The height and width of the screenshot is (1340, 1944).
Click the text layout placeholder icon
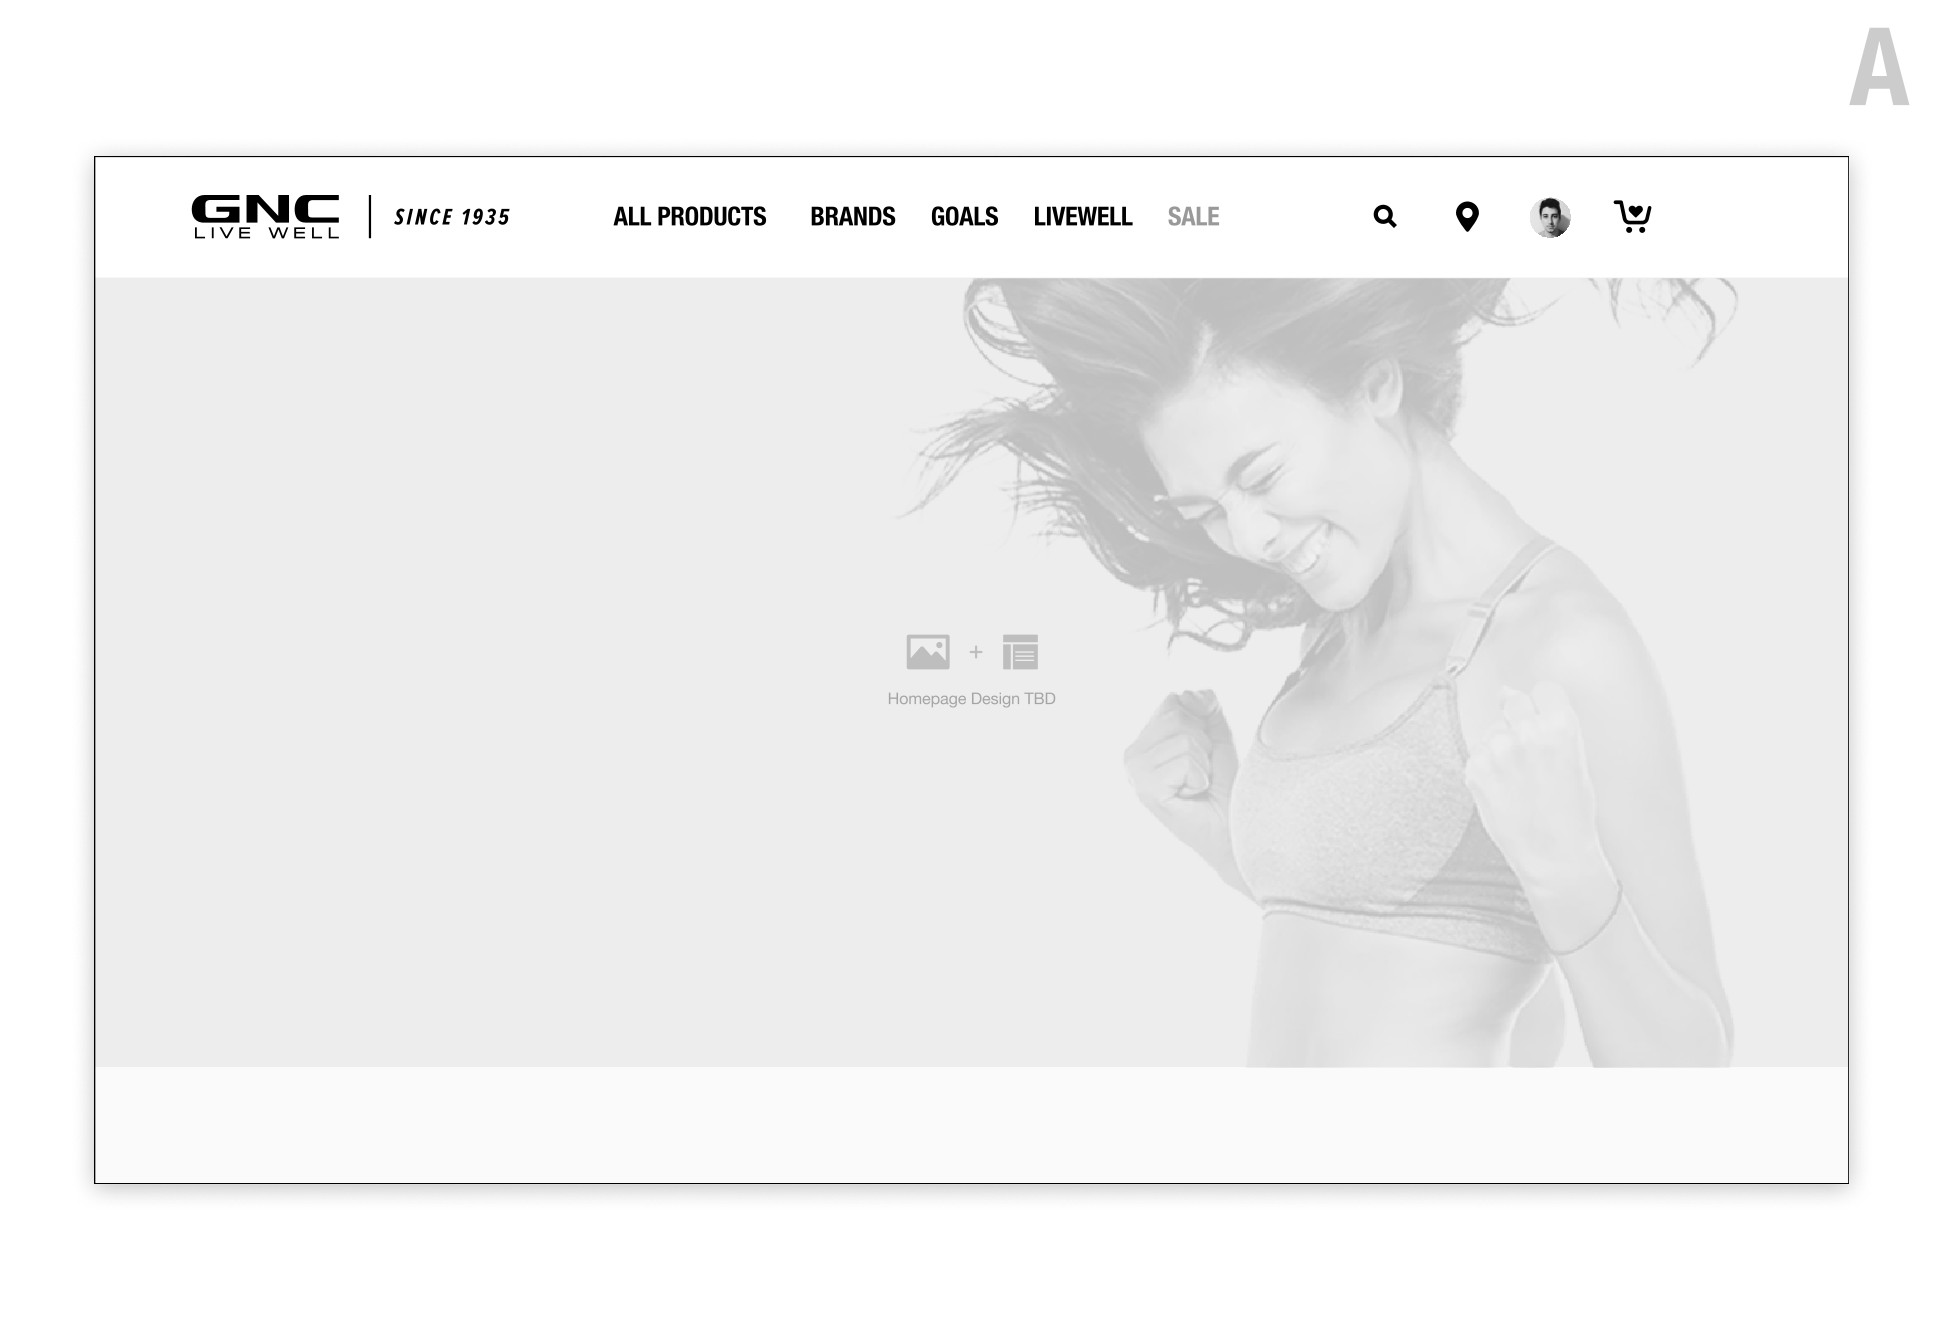point(1020,652)
